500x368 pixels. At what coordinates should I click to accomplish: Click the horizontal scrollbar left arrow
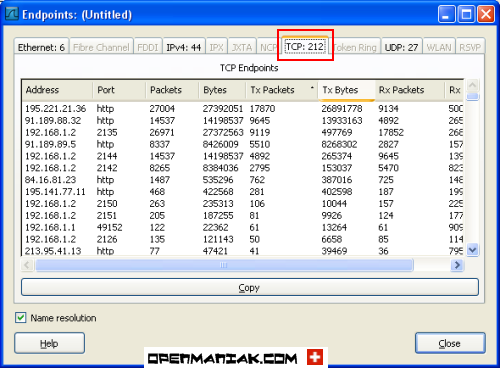(x=27, y=265)
